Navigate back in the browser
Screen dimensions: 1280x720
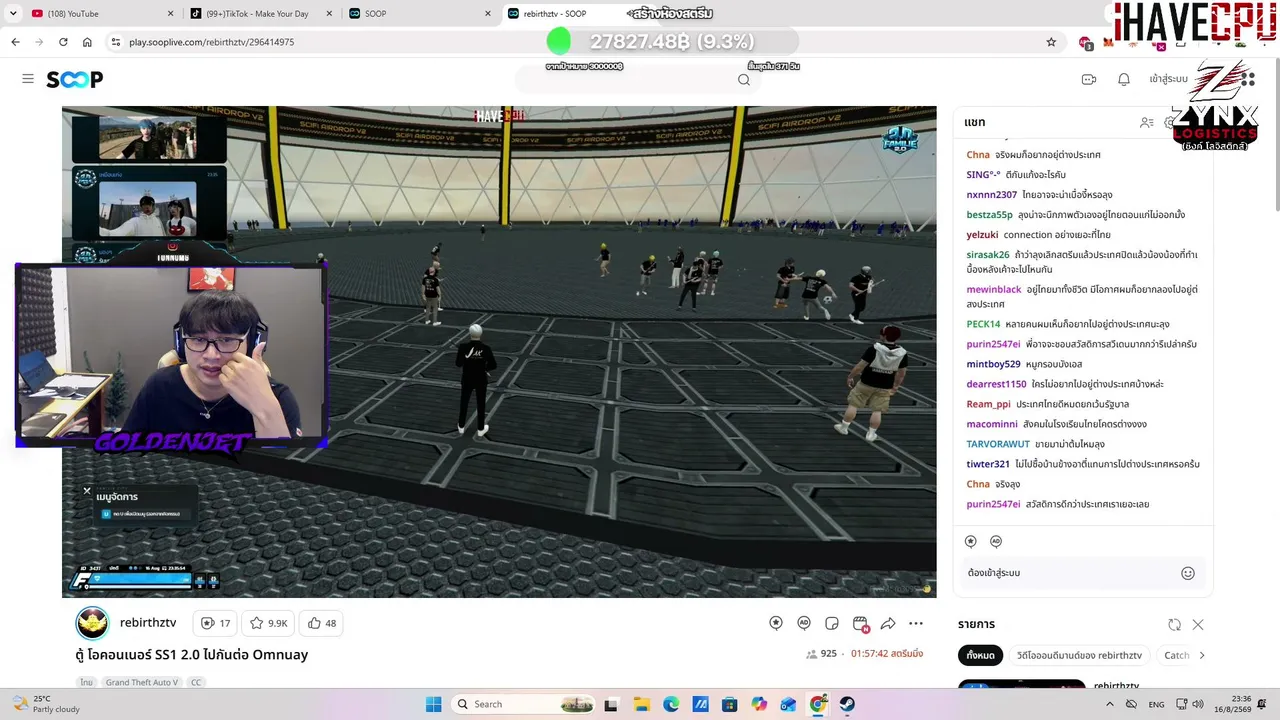coord(15,42)
